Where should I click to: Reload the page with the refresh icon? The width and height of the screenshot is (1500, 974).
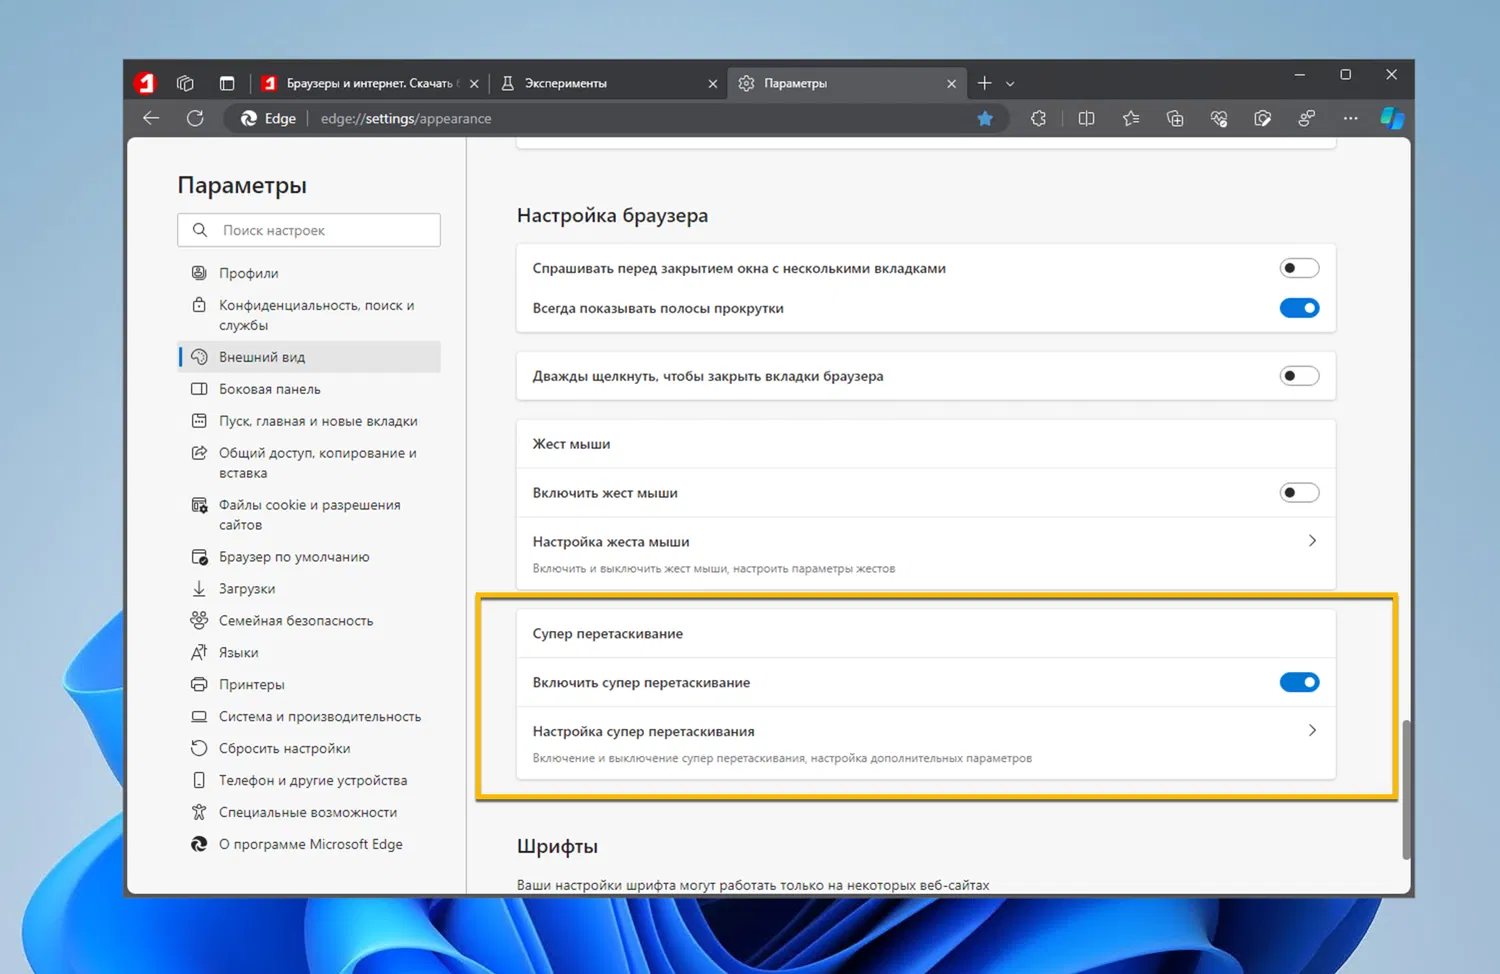(195, 118)
